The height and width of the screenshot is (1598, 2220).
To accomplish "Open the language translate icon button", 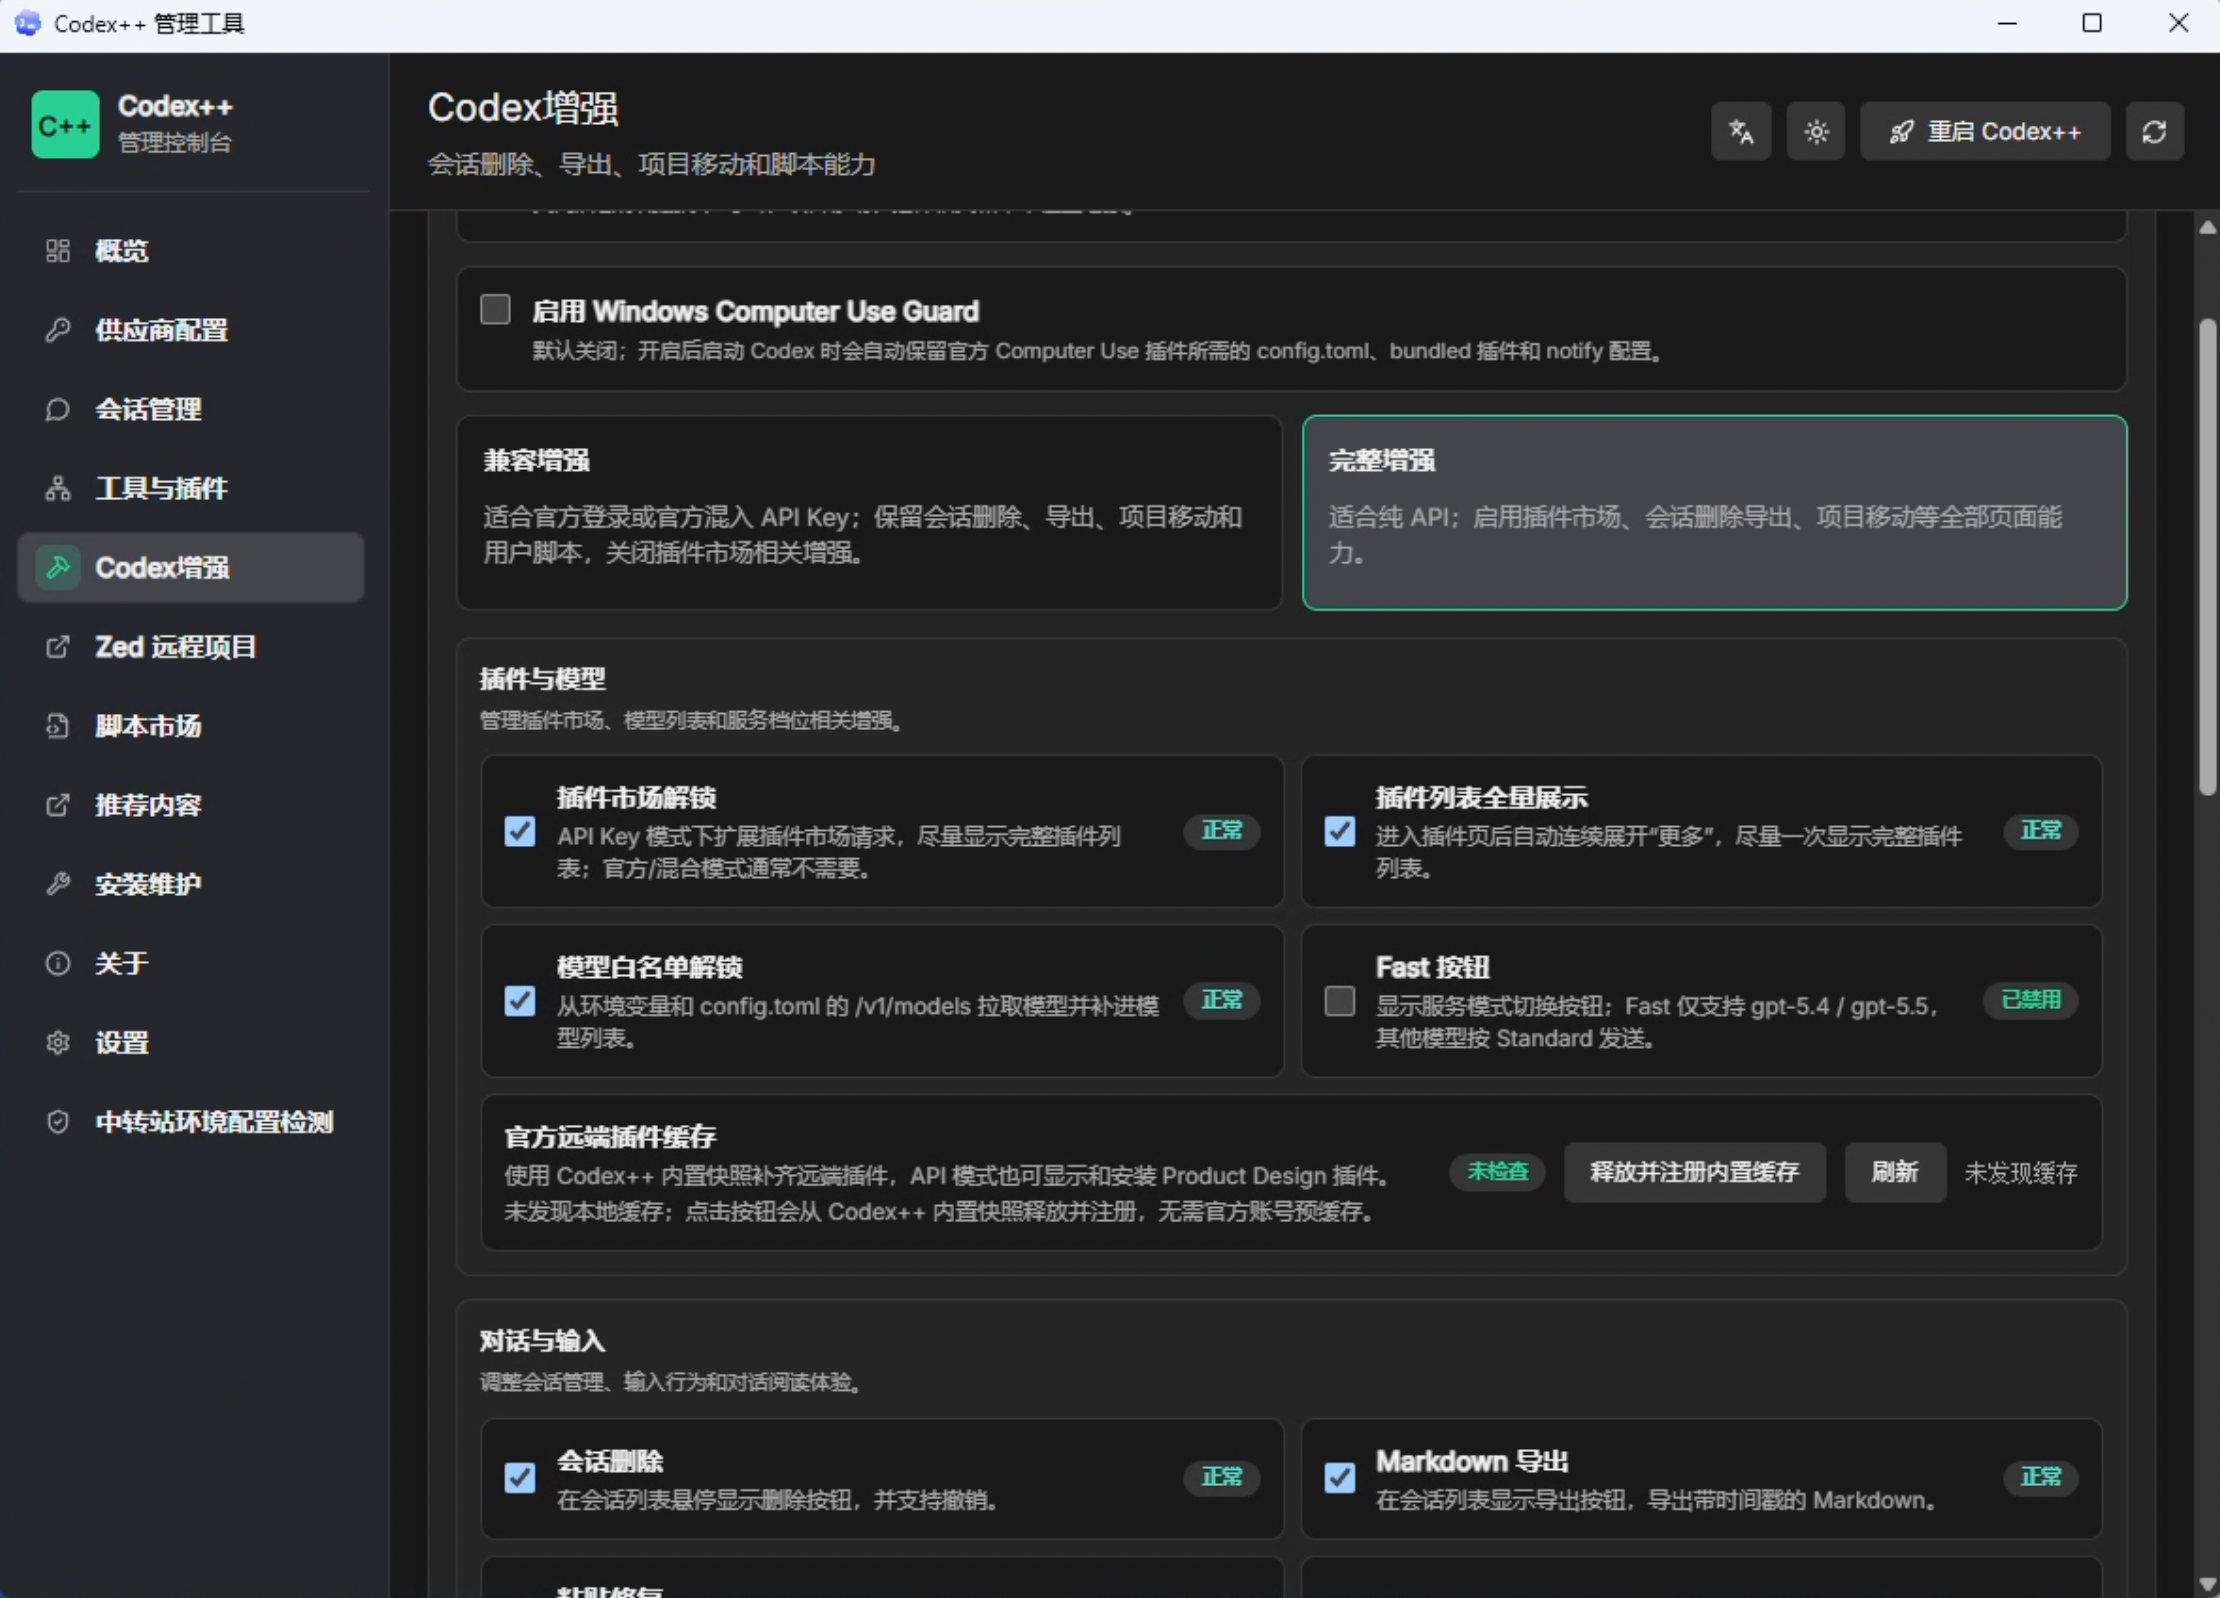I will pyautogui.click(x=1741, y=131).
